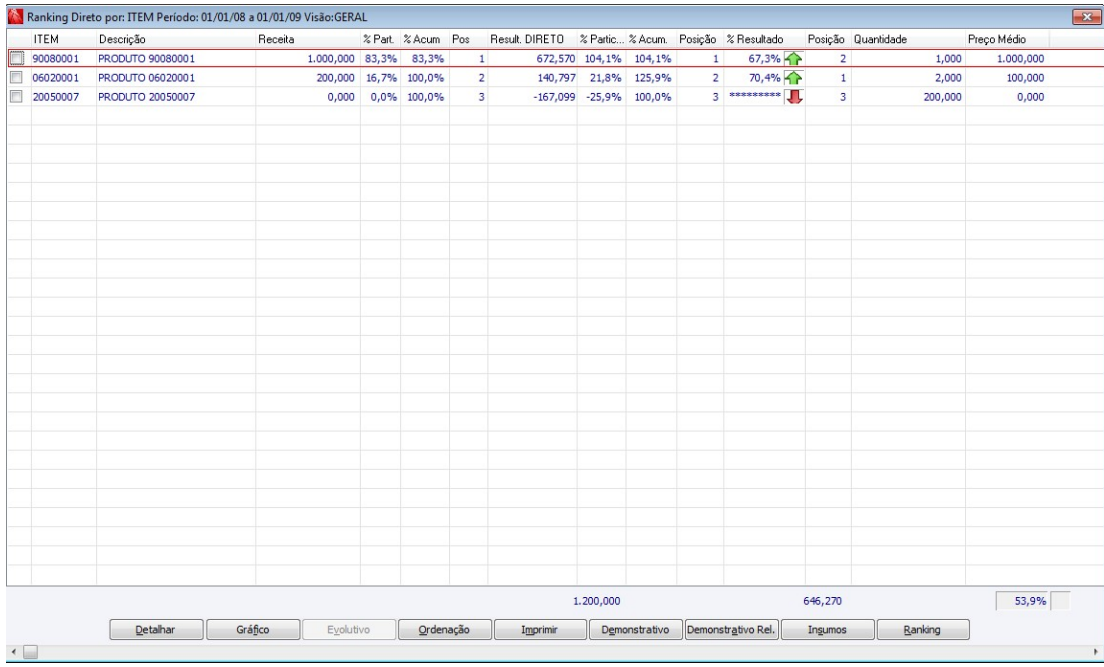
Task: Click item code 06020001
Action: tap(56, 77)
